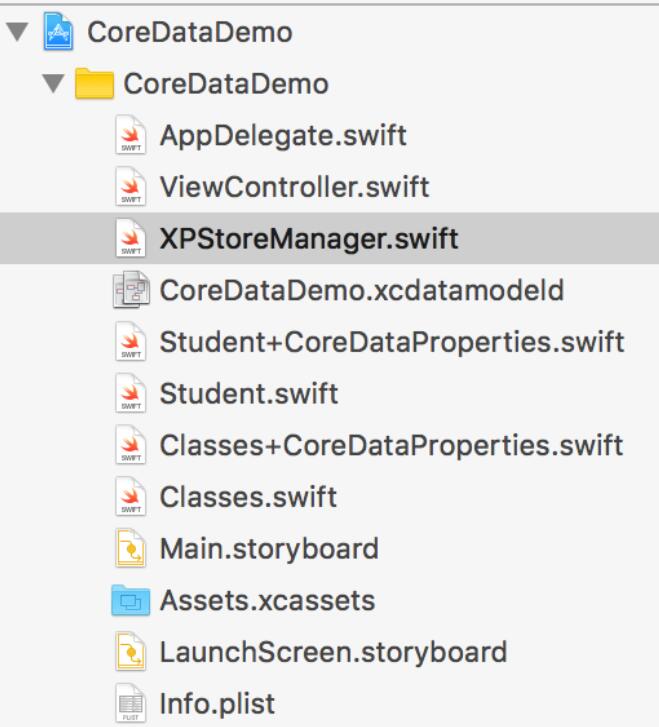This screenshot has width=659, height=727.
Task: Open Student+CoreDataProperties.swift in the navigator
Action: point(391,342)
